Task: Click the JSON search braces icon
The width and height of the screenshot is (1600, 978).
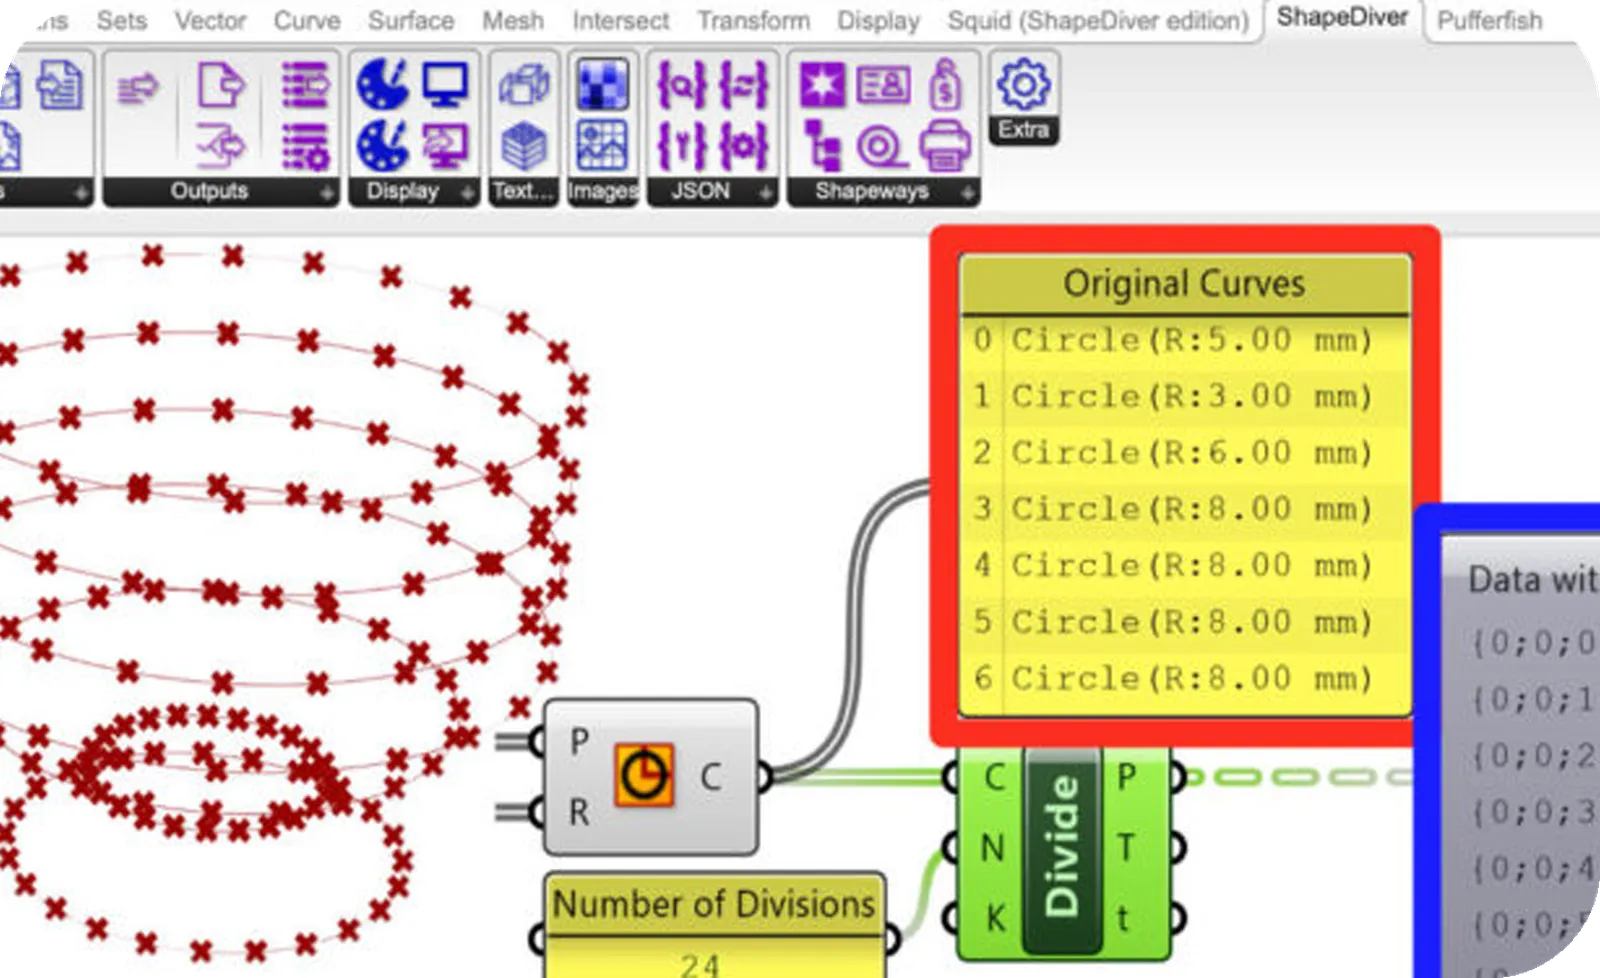Action: 680,85
